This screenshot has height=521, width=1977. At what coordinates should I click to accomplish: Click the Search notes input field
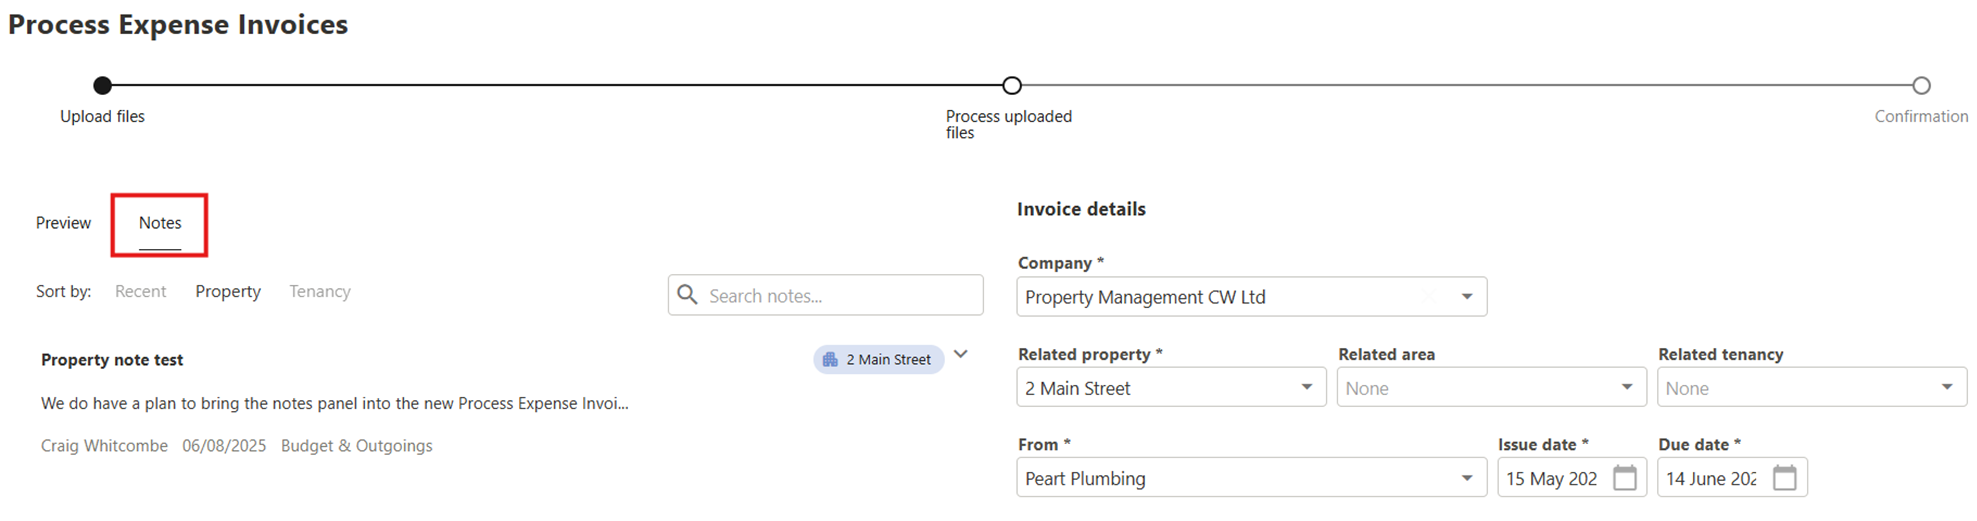(x=840, y=296)
